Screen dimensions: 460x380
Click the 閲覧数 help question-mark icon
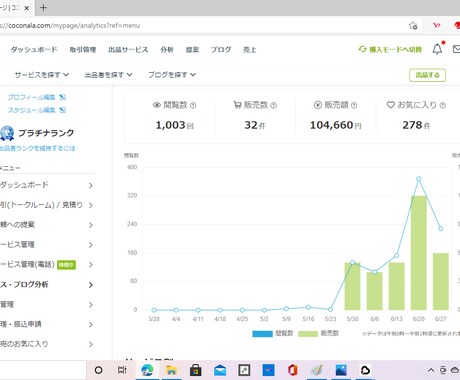193,105
